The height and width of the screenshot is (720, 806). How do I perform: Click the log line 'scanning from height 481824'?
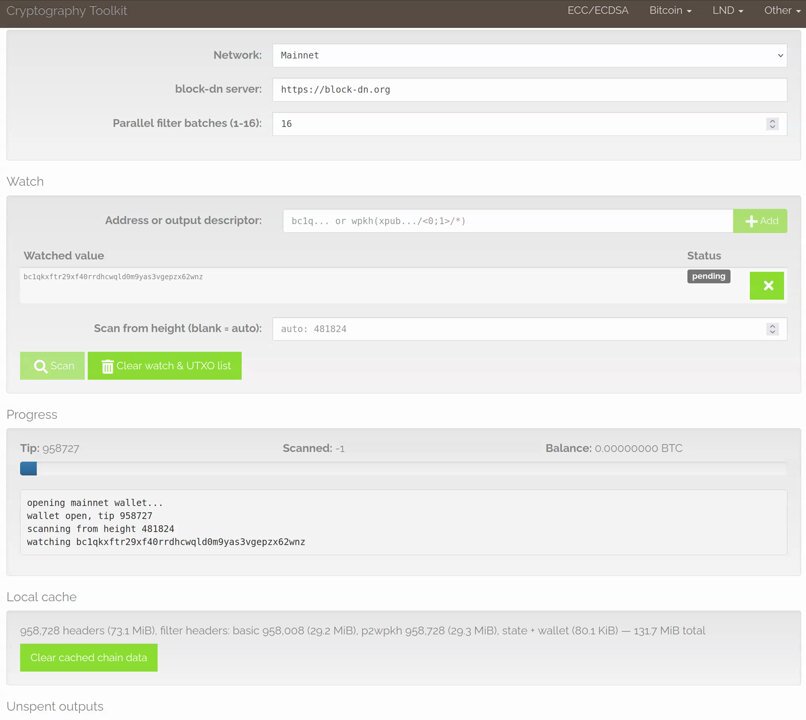(x=100, y=529)
